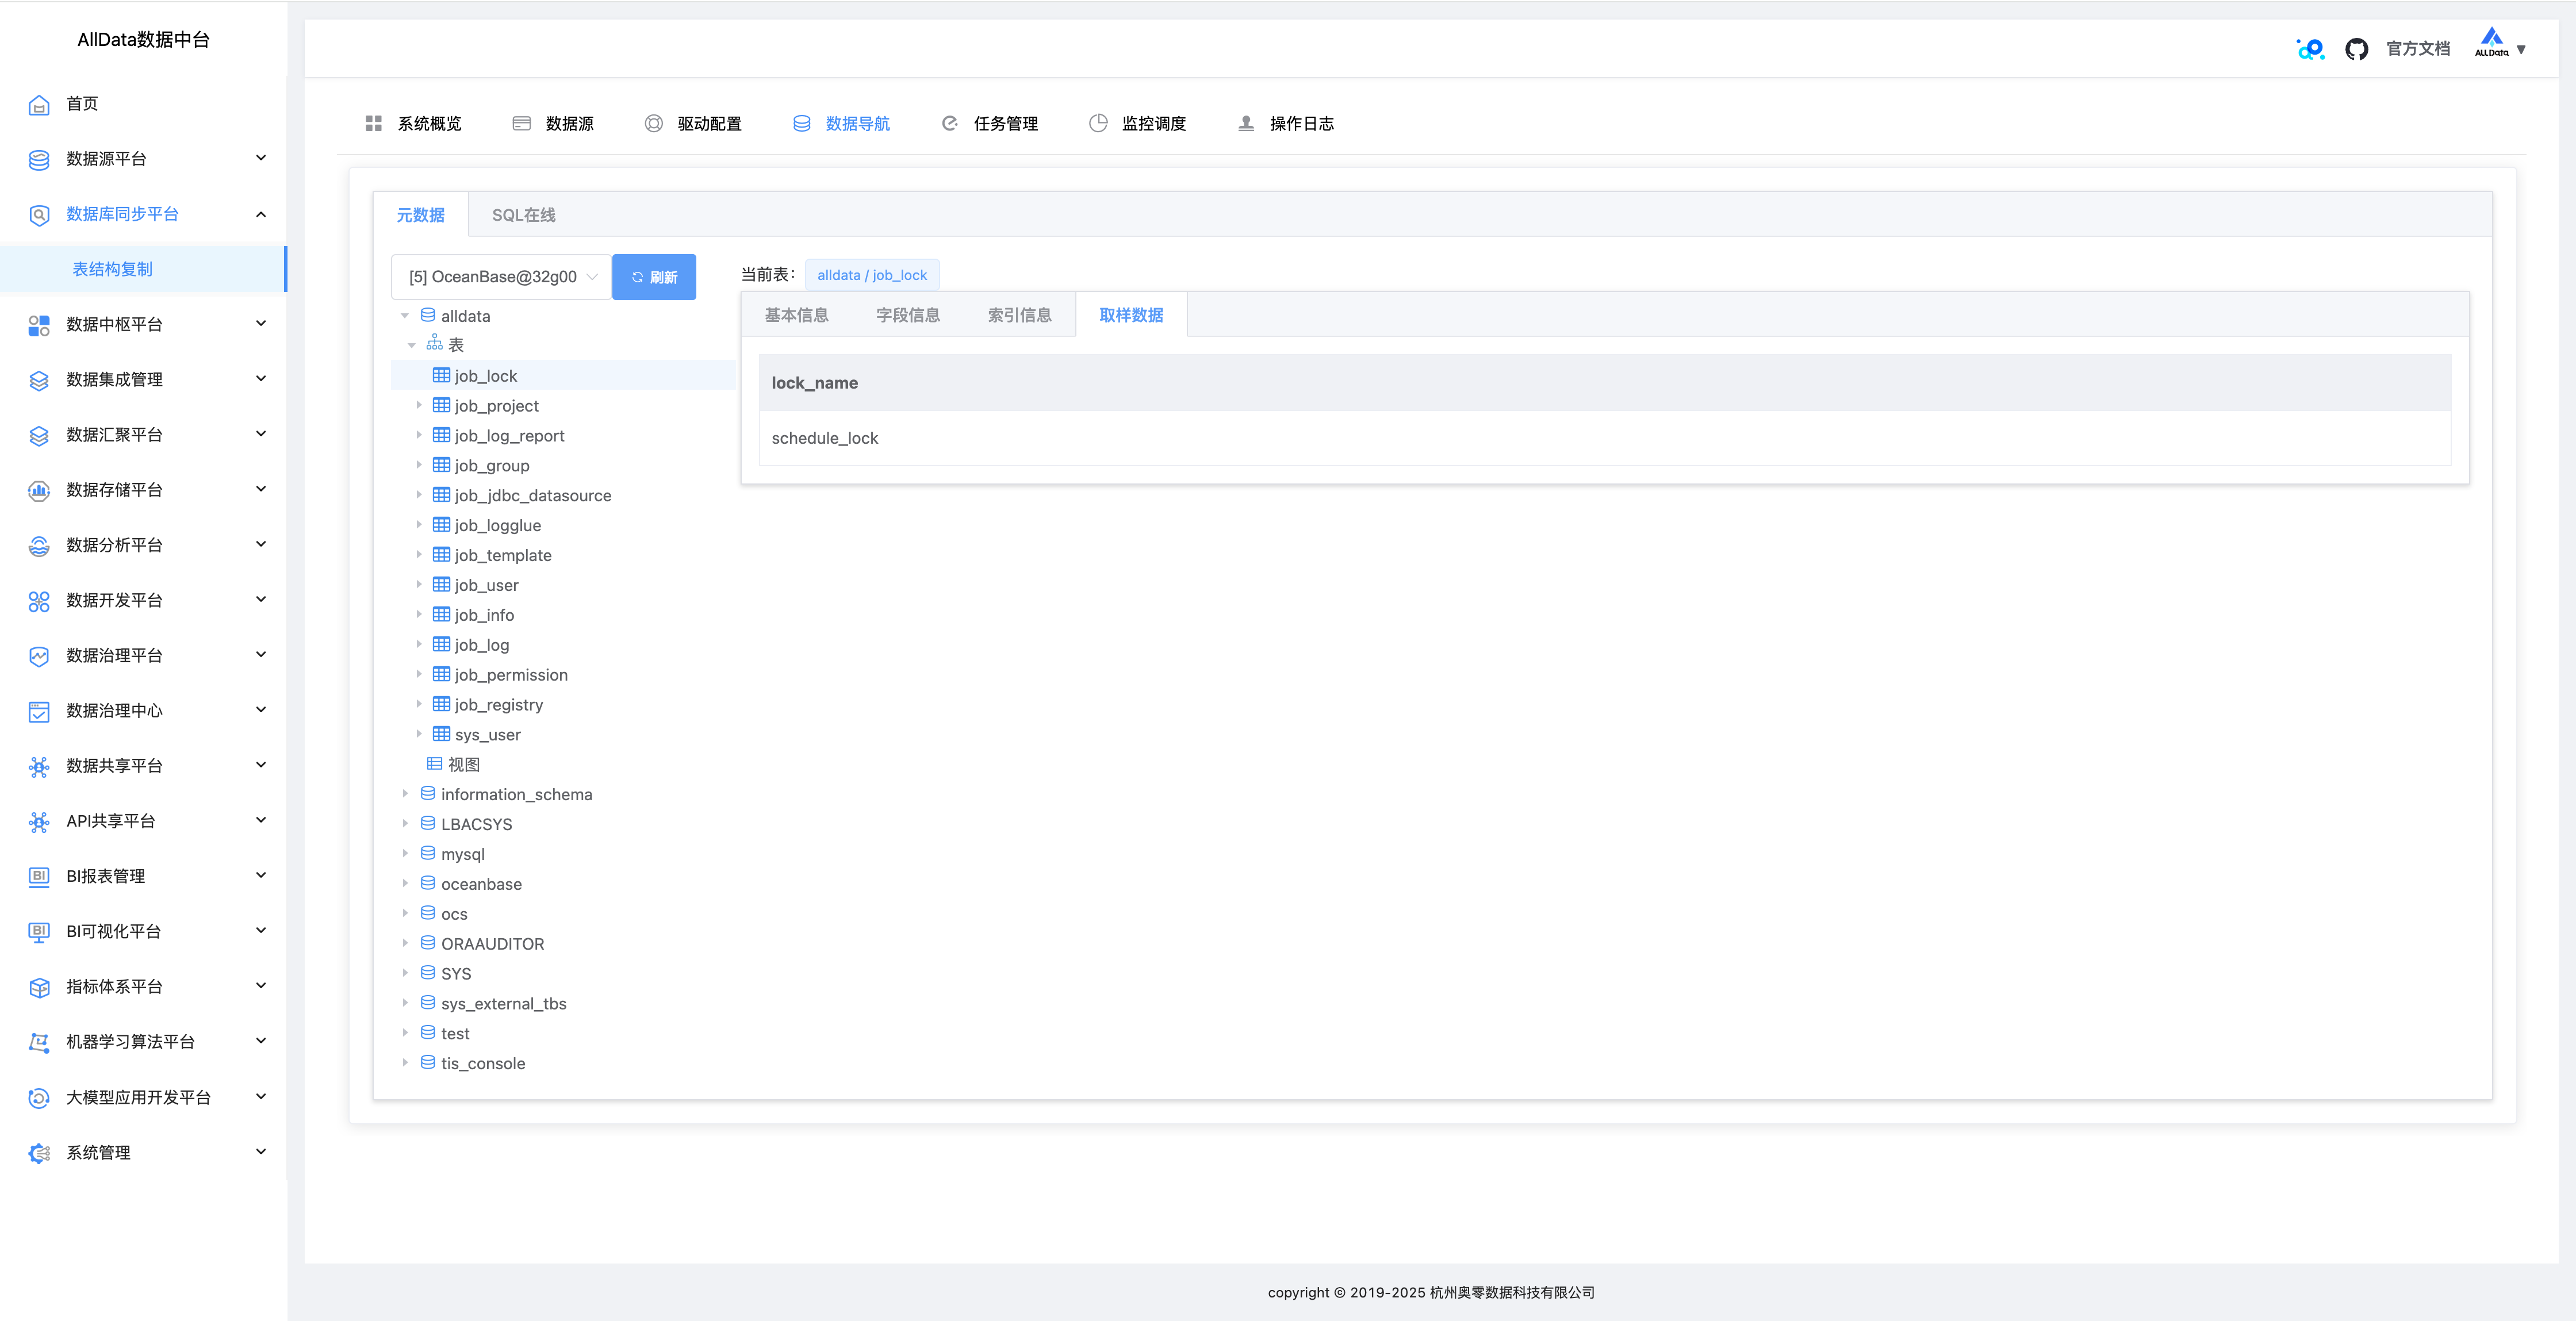Click the alldata / job_lock table tag
The image size is (2576, 1321).
click(872, 275)
